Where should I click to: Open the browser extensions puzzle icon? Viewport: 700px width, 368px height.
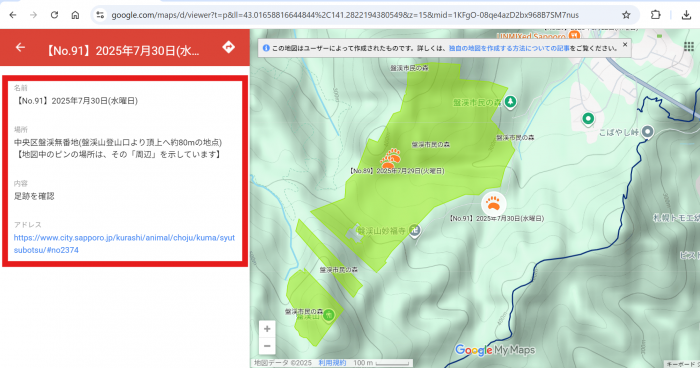click(x=655, y=15)
